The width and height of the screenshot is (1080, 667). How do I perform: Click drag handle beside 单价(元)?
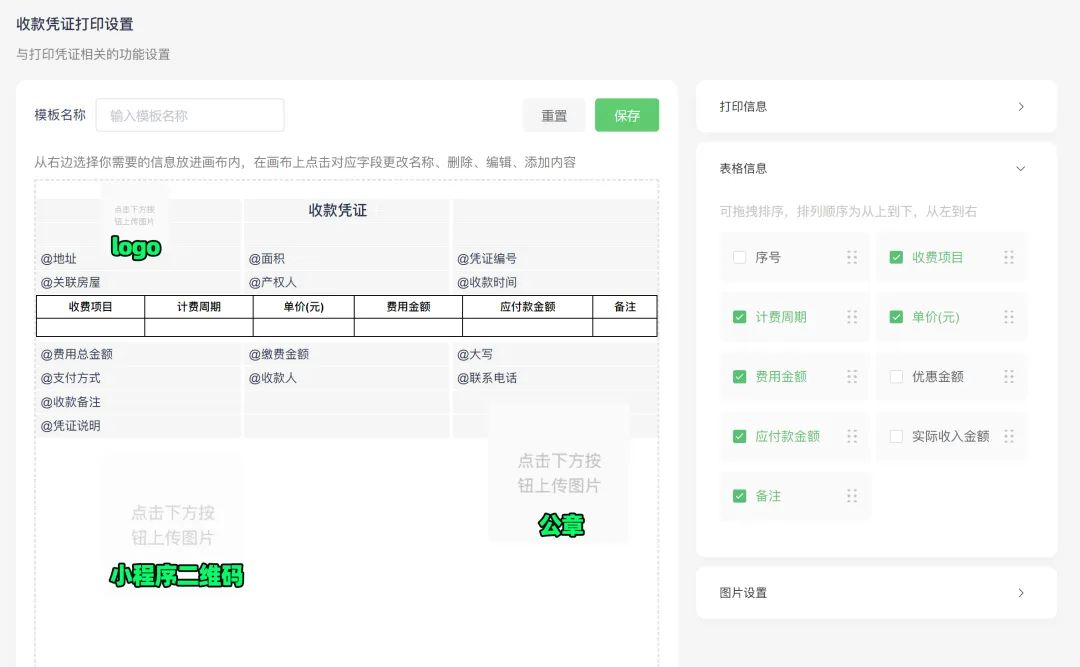point(1009,317)
